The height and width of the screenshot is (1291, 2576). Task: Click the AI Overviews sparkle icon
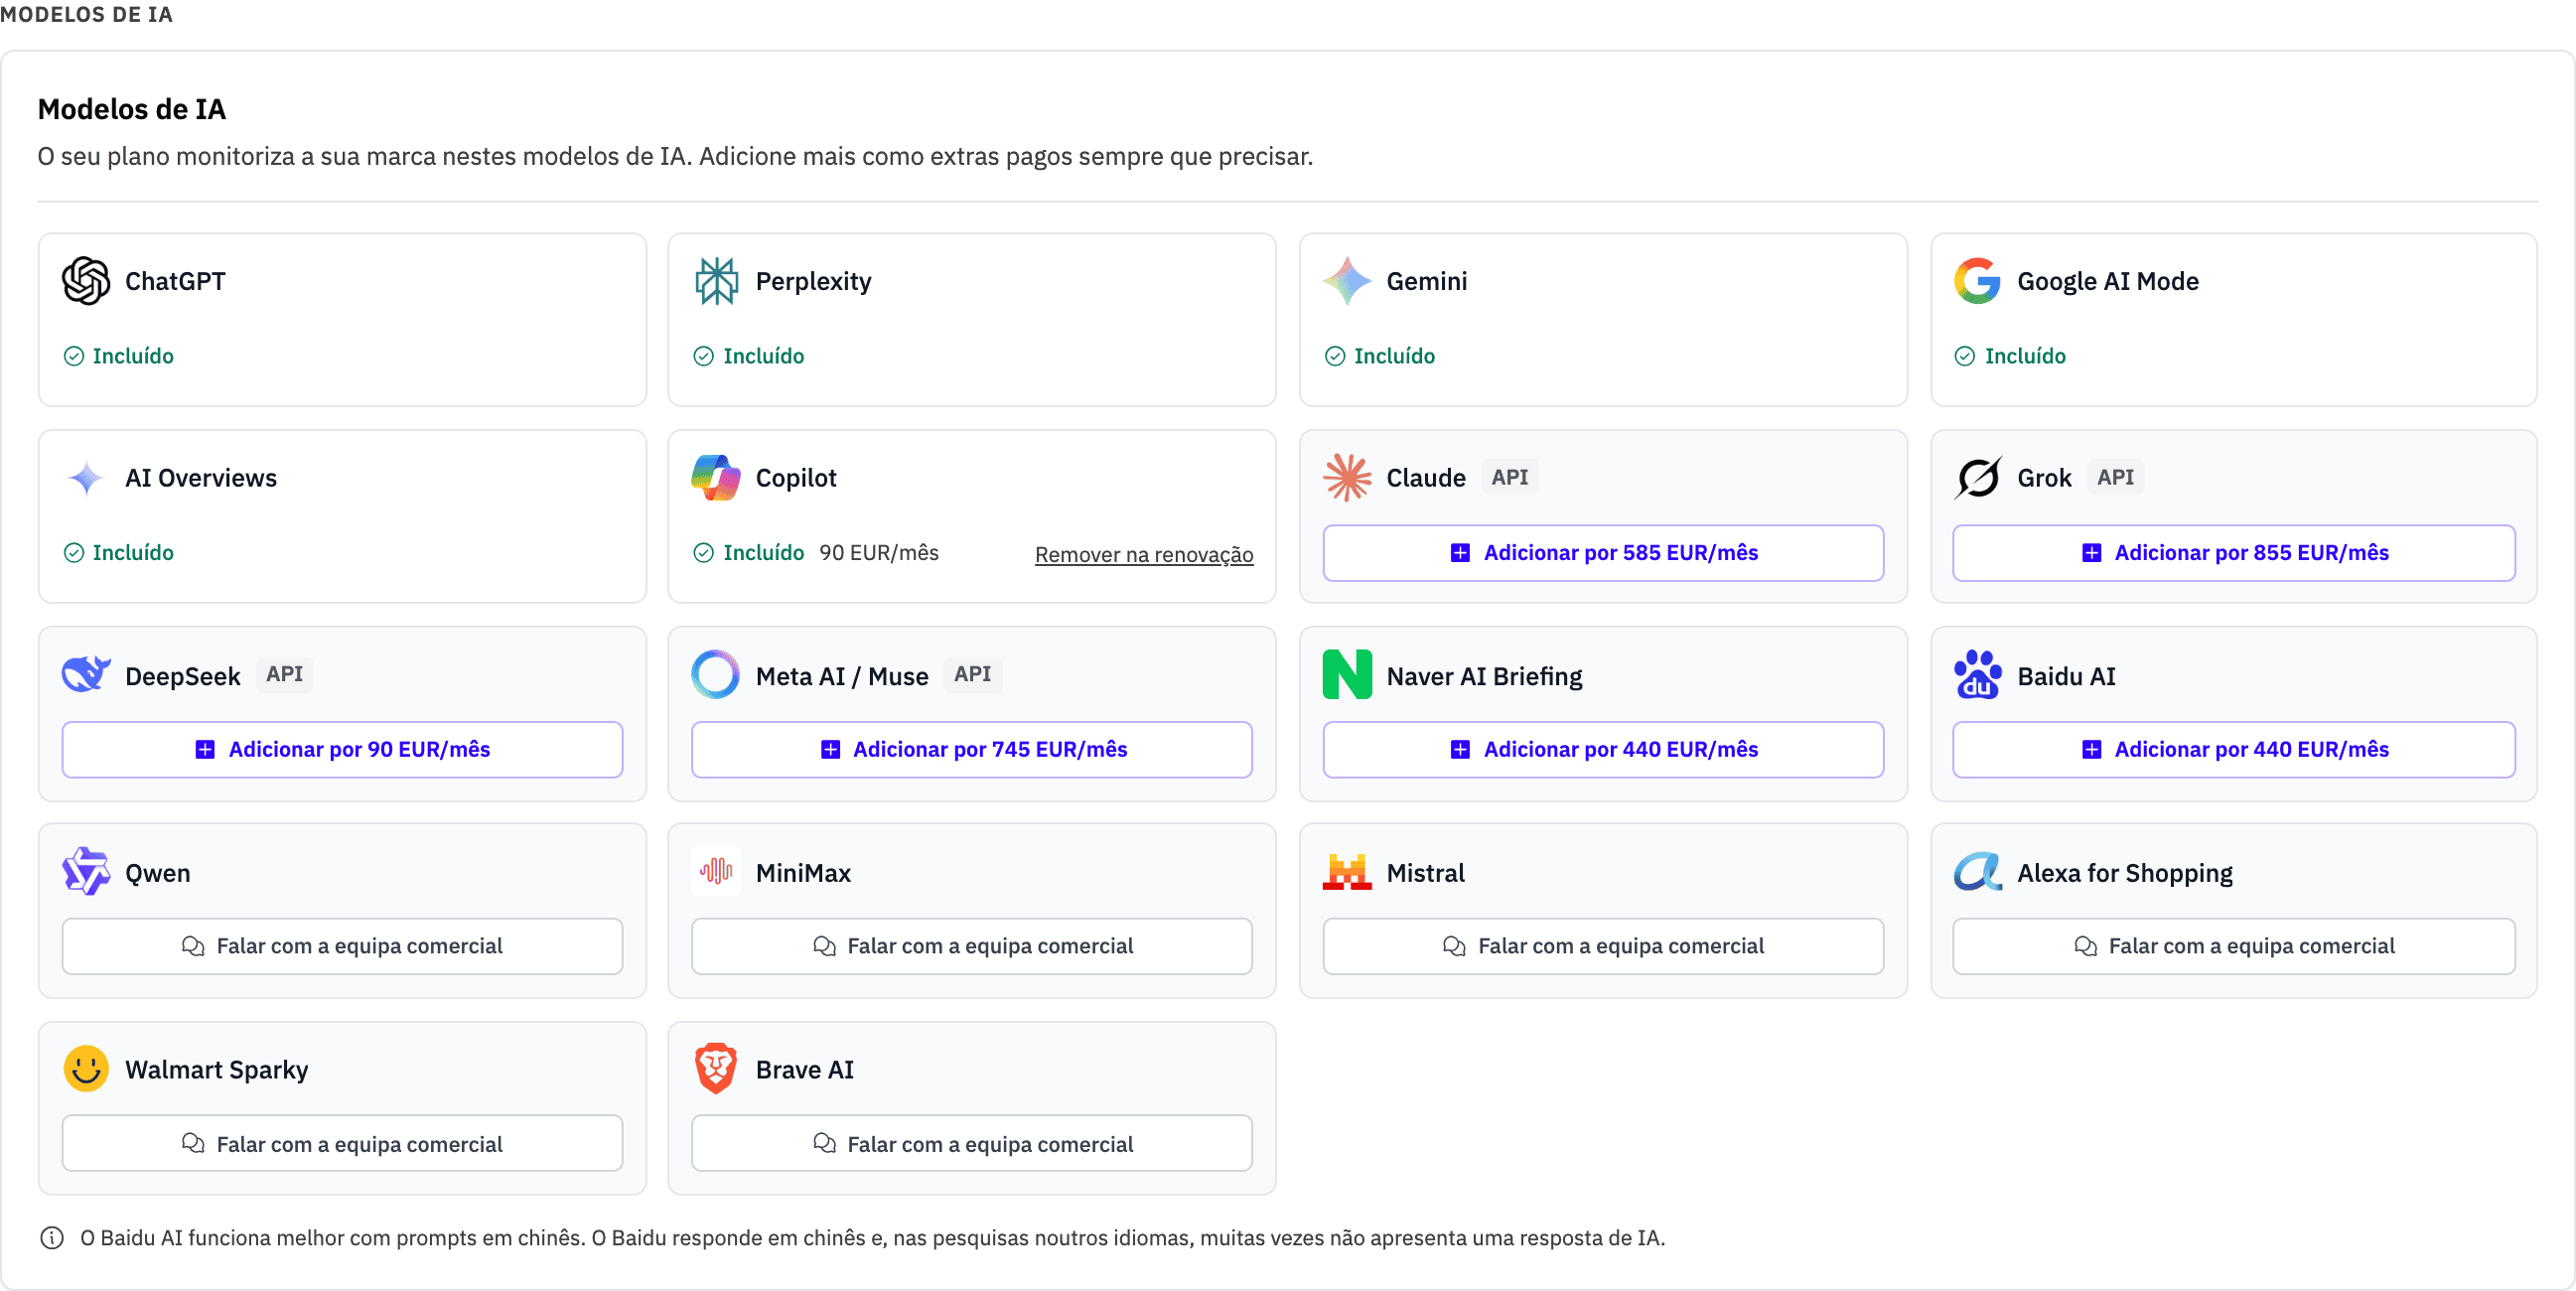86,478
